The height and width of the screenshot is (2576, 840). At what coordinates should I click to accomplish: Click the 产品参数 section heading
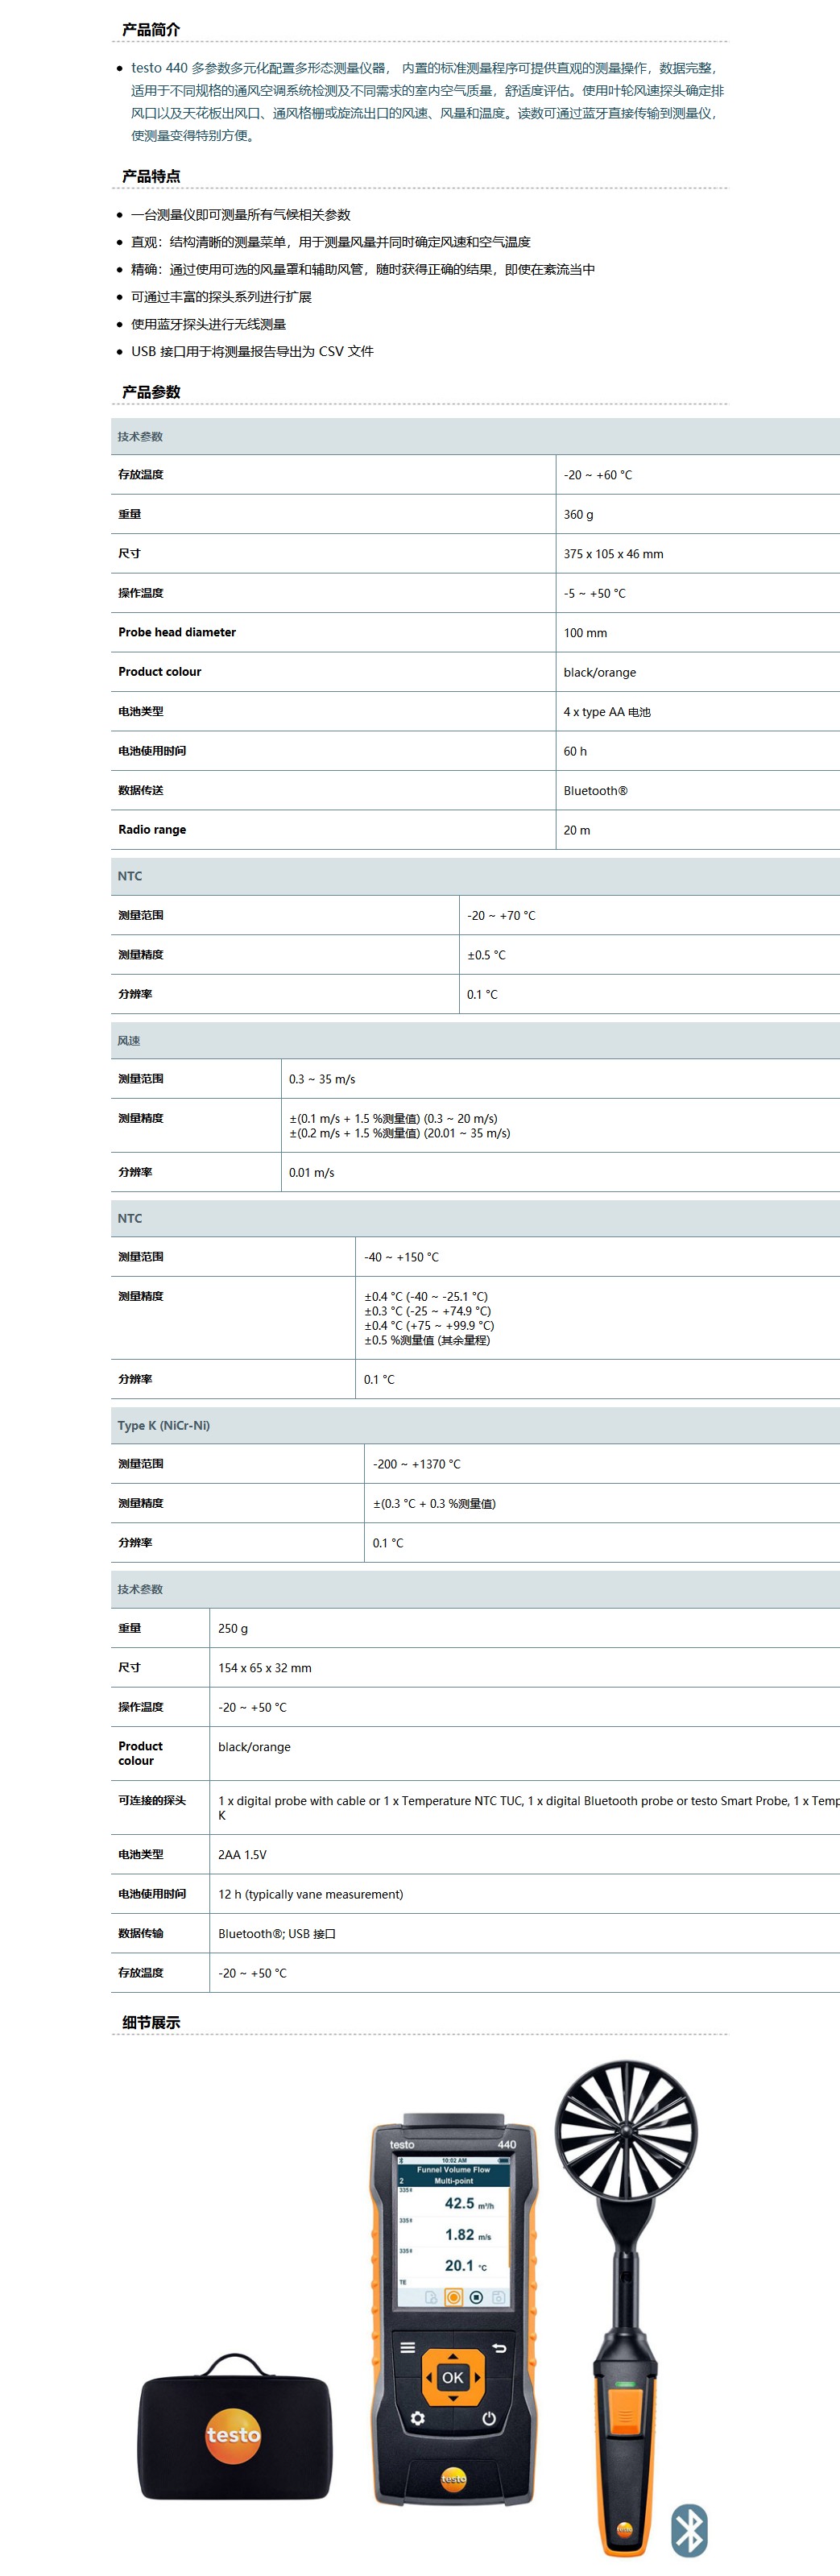(151, 392)
